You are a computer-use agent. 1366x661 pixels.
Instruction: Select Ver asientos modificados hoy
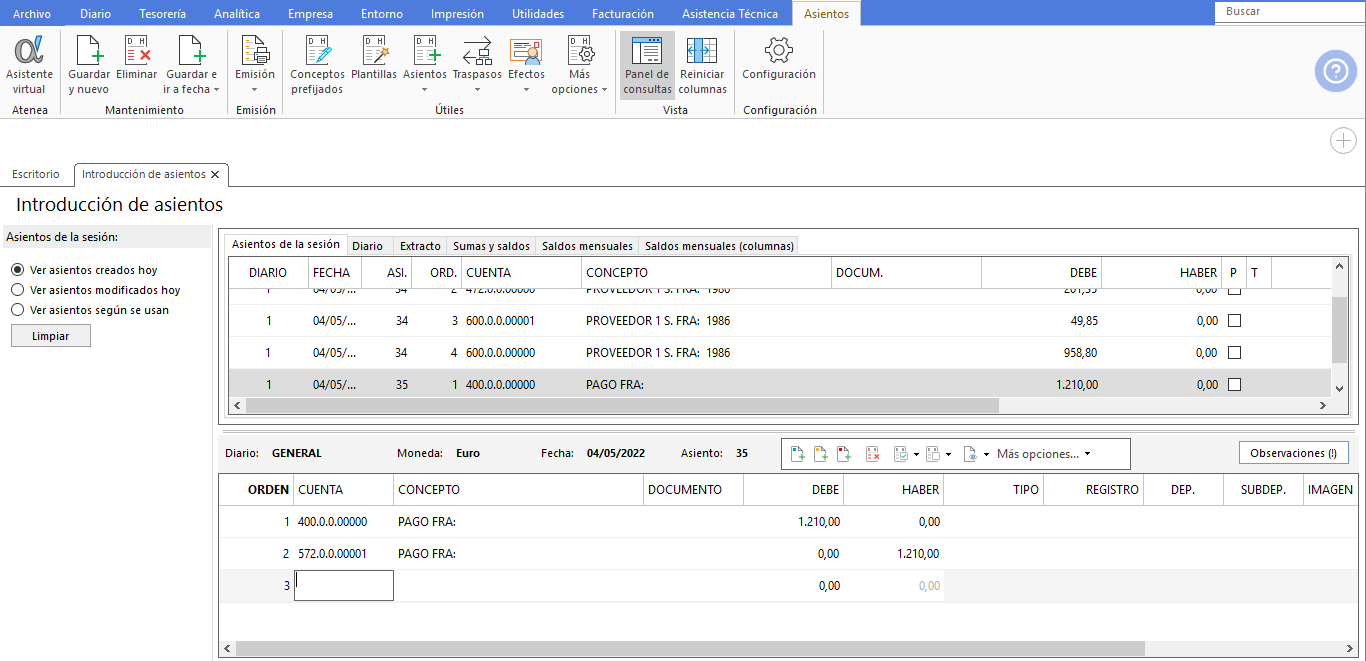17,290
